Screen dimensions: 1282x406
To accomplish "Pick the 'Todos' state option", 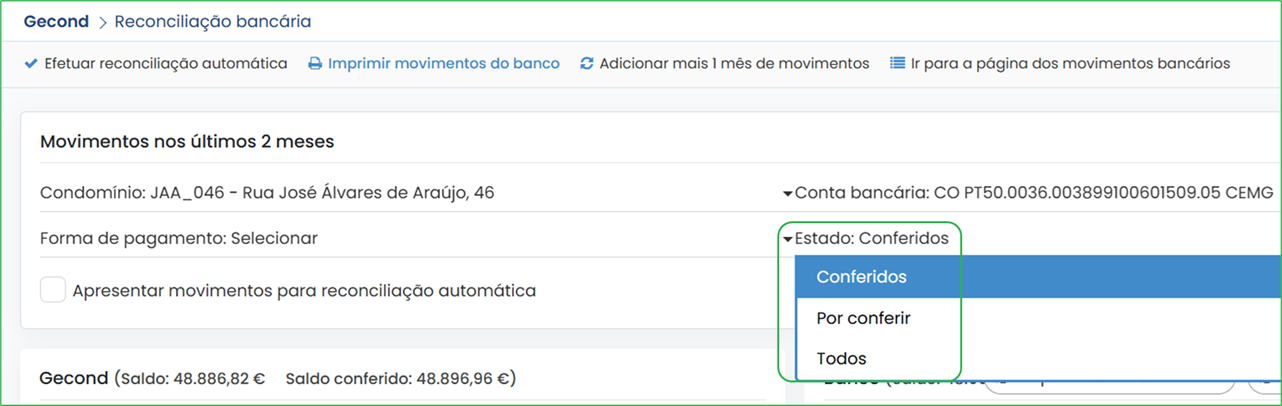I will point(1039,358).
